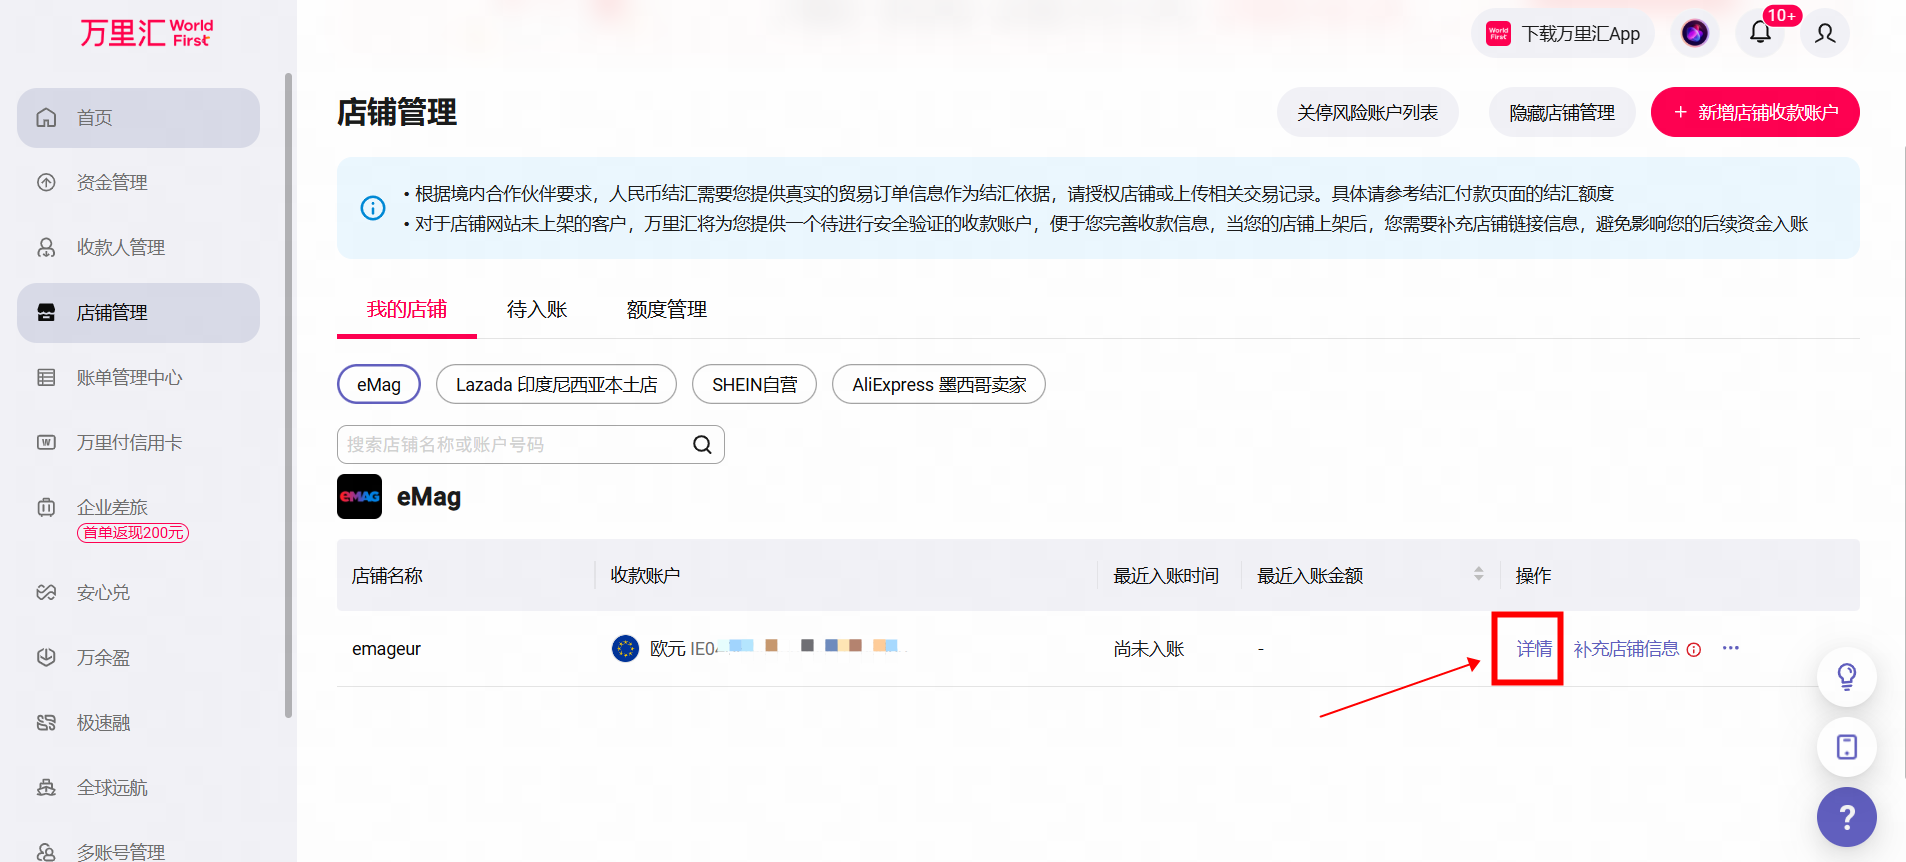Switch to the 额度管理 tab
Image resolution: width=1906 pixels, height=862 pixels.
point(667,310)
